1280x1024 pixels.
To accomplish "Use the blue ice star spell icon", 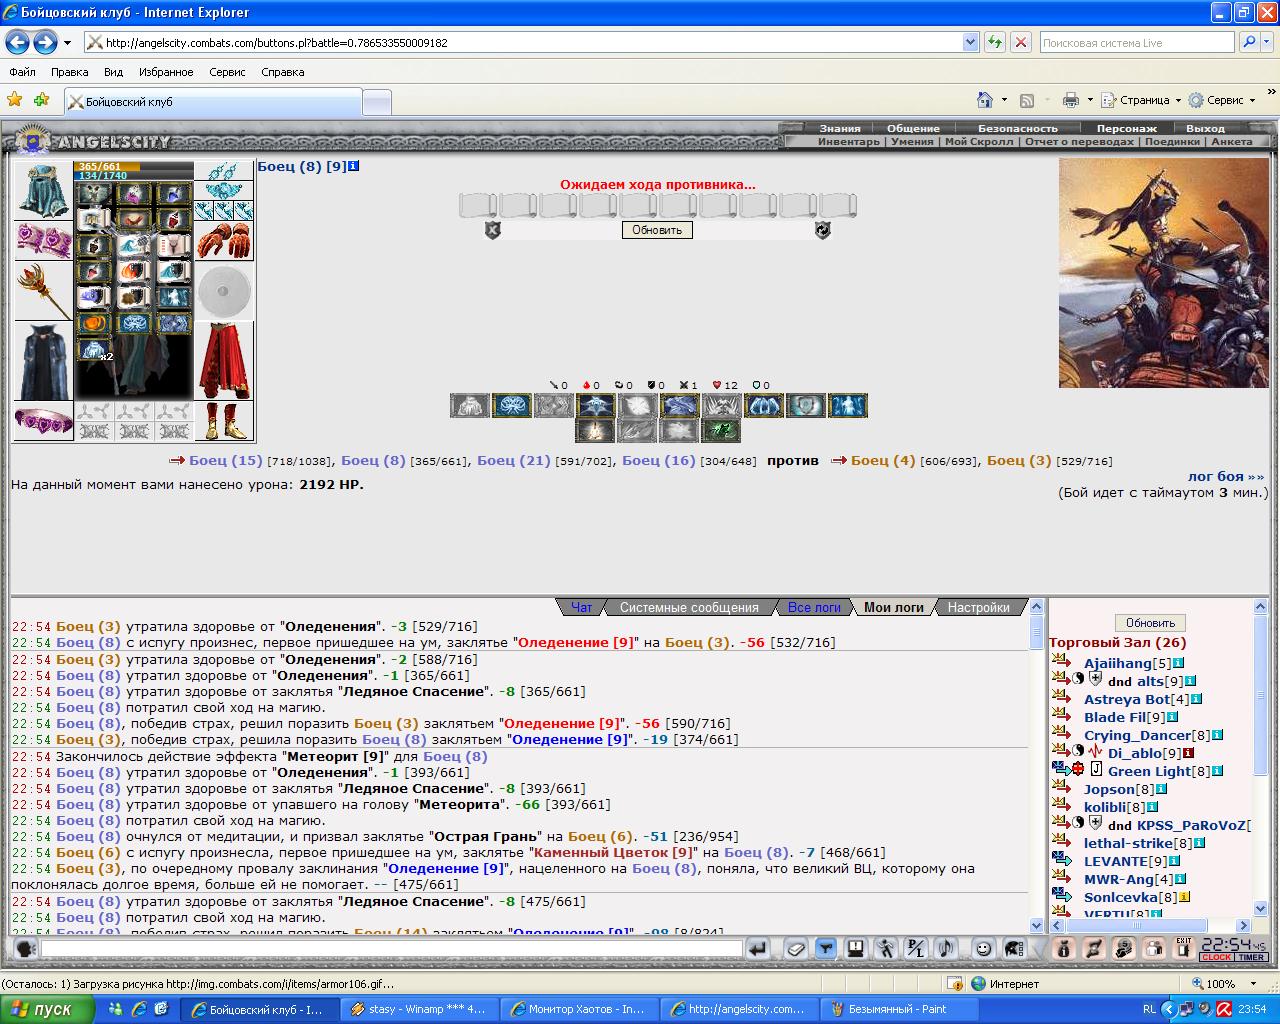I will click(595, 405).
